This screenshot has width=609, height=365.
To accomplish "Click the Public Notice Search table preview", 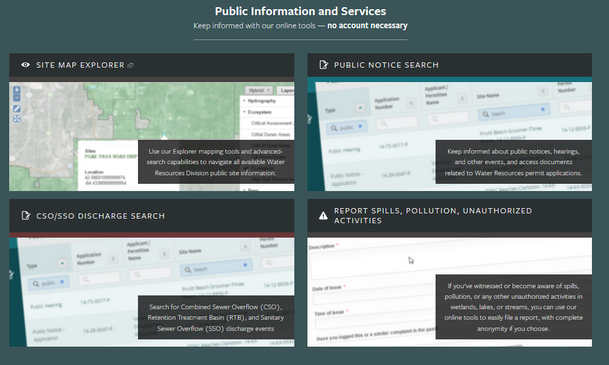I will [450, 136].
